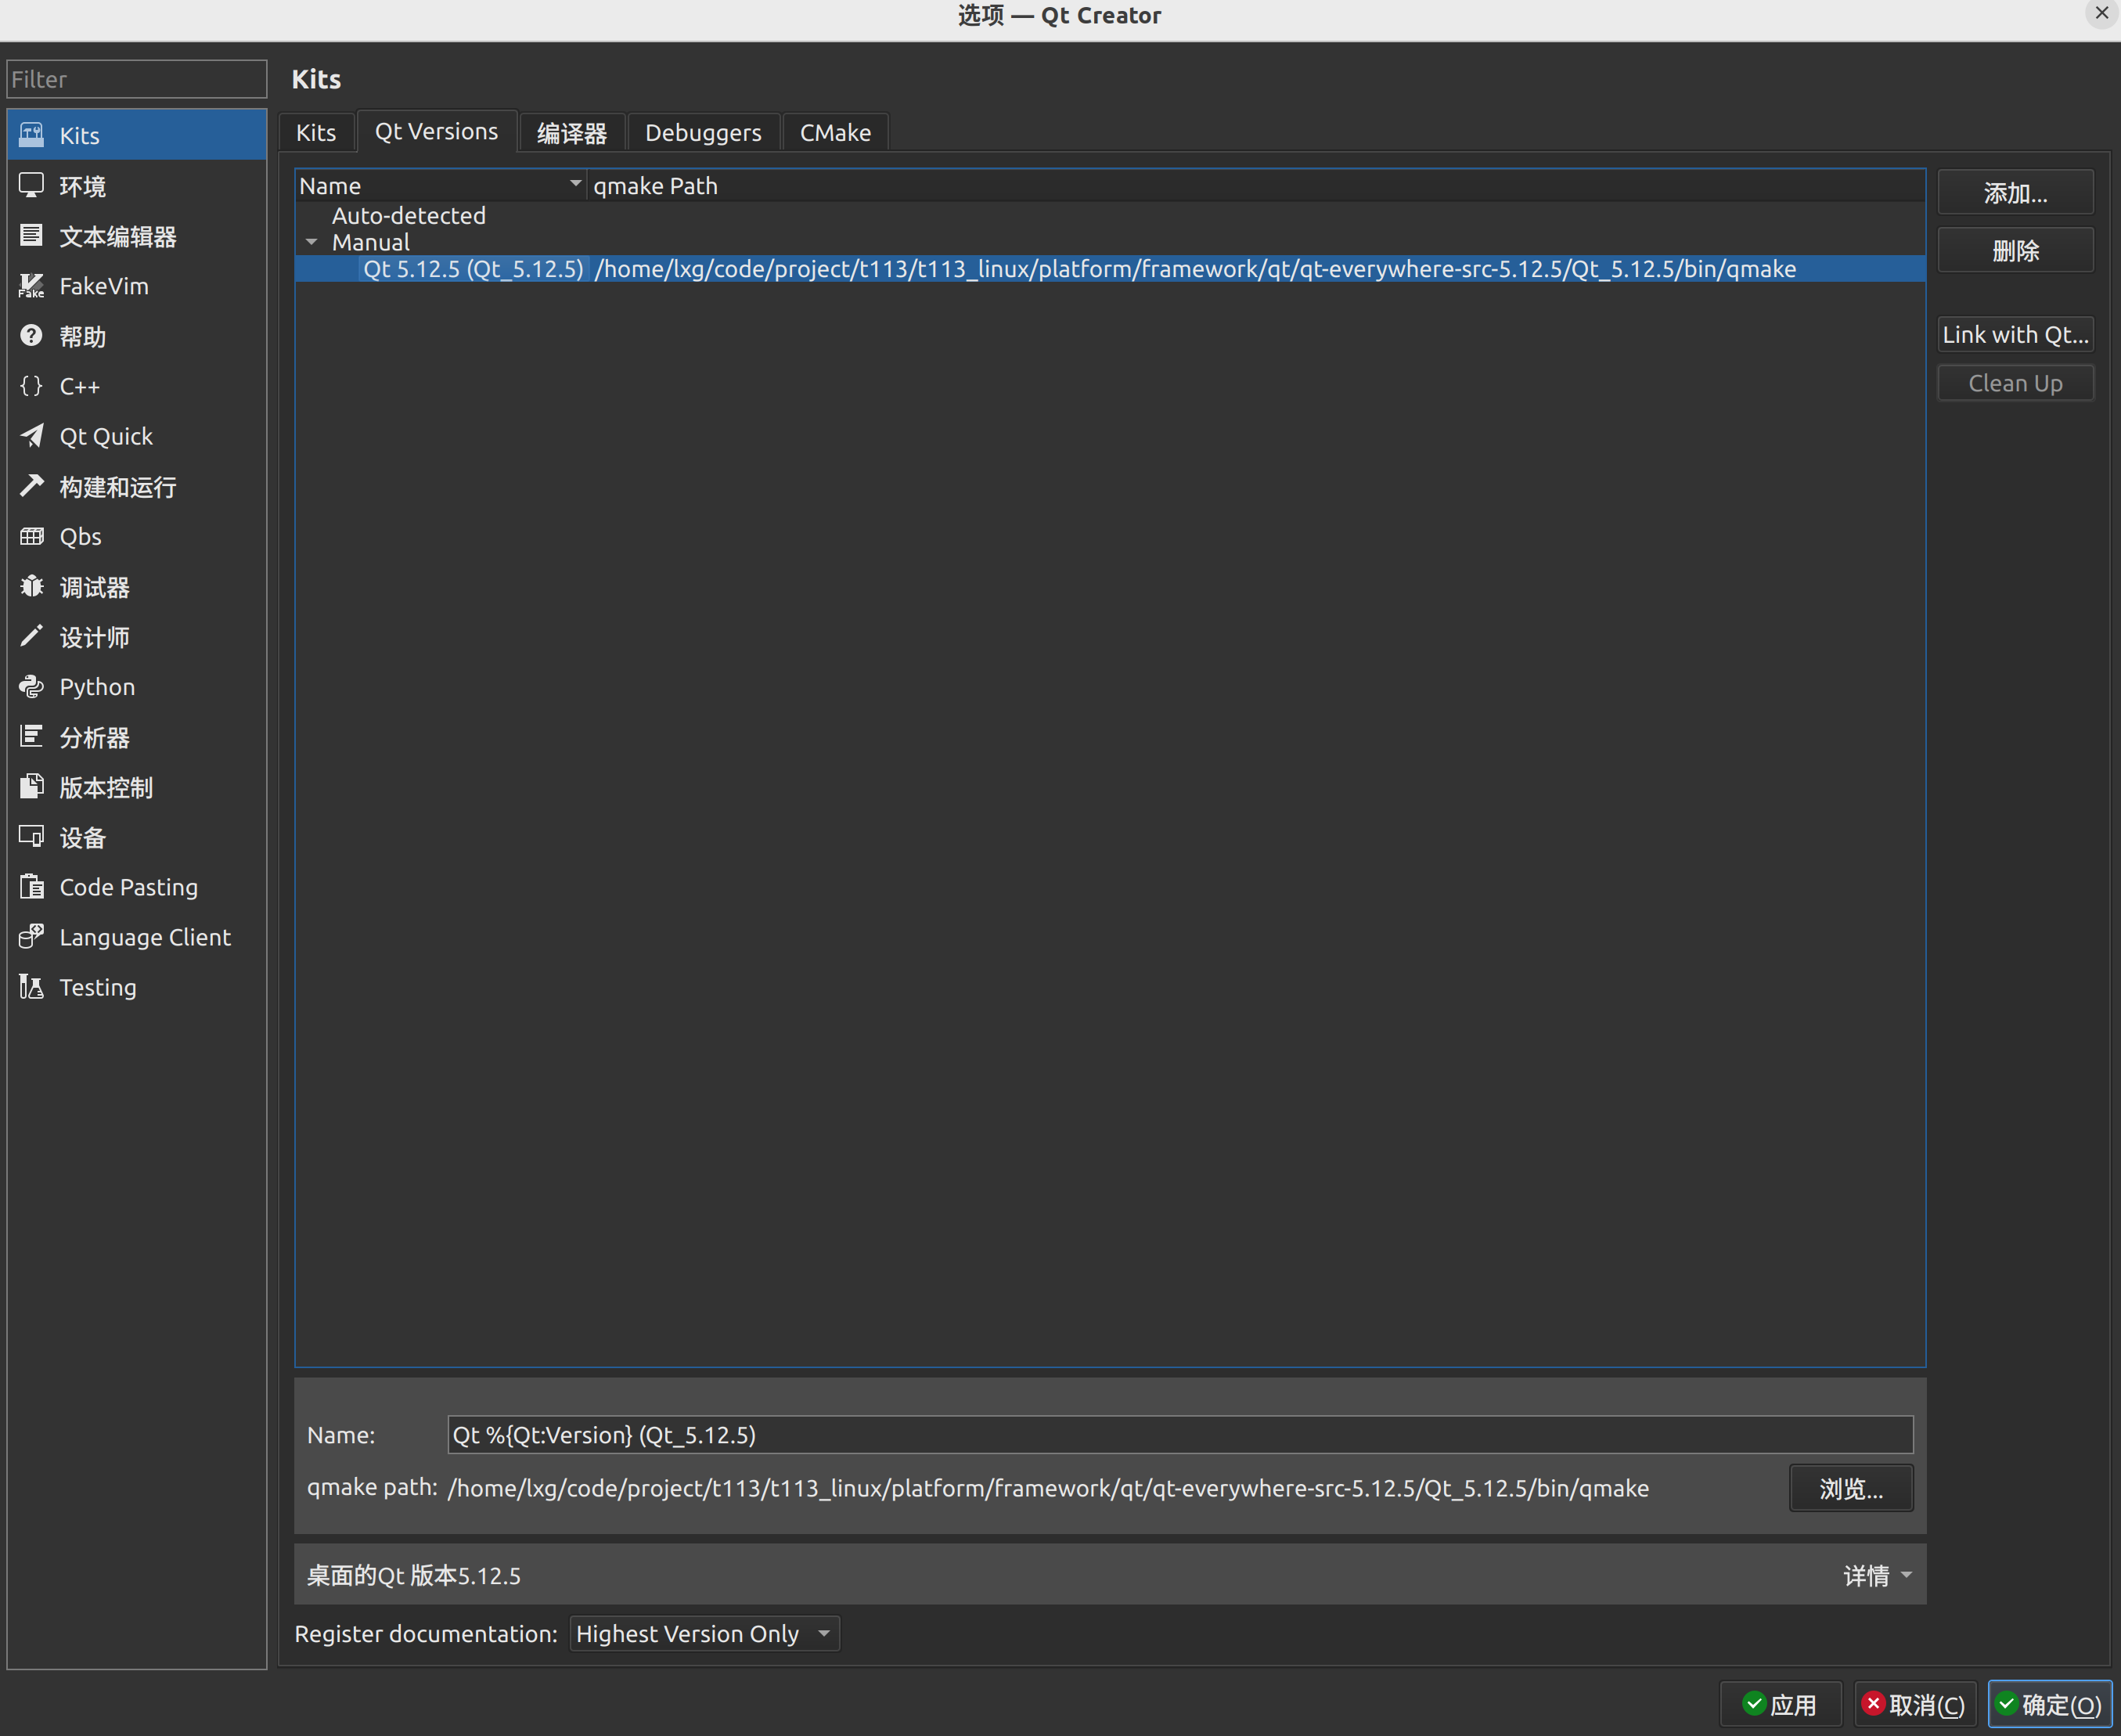Expand the 详情 details section
The image size is (2121, 1736).
1877,1575
